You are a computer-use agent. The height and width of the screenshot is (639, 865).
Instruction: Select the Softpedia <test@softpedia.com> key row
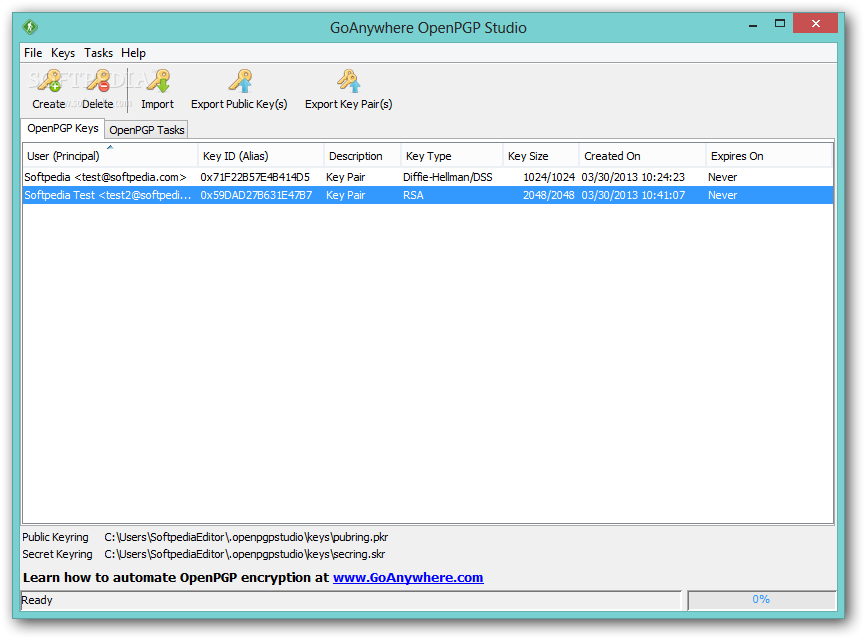pyautogui.click(x=428, y=177)
